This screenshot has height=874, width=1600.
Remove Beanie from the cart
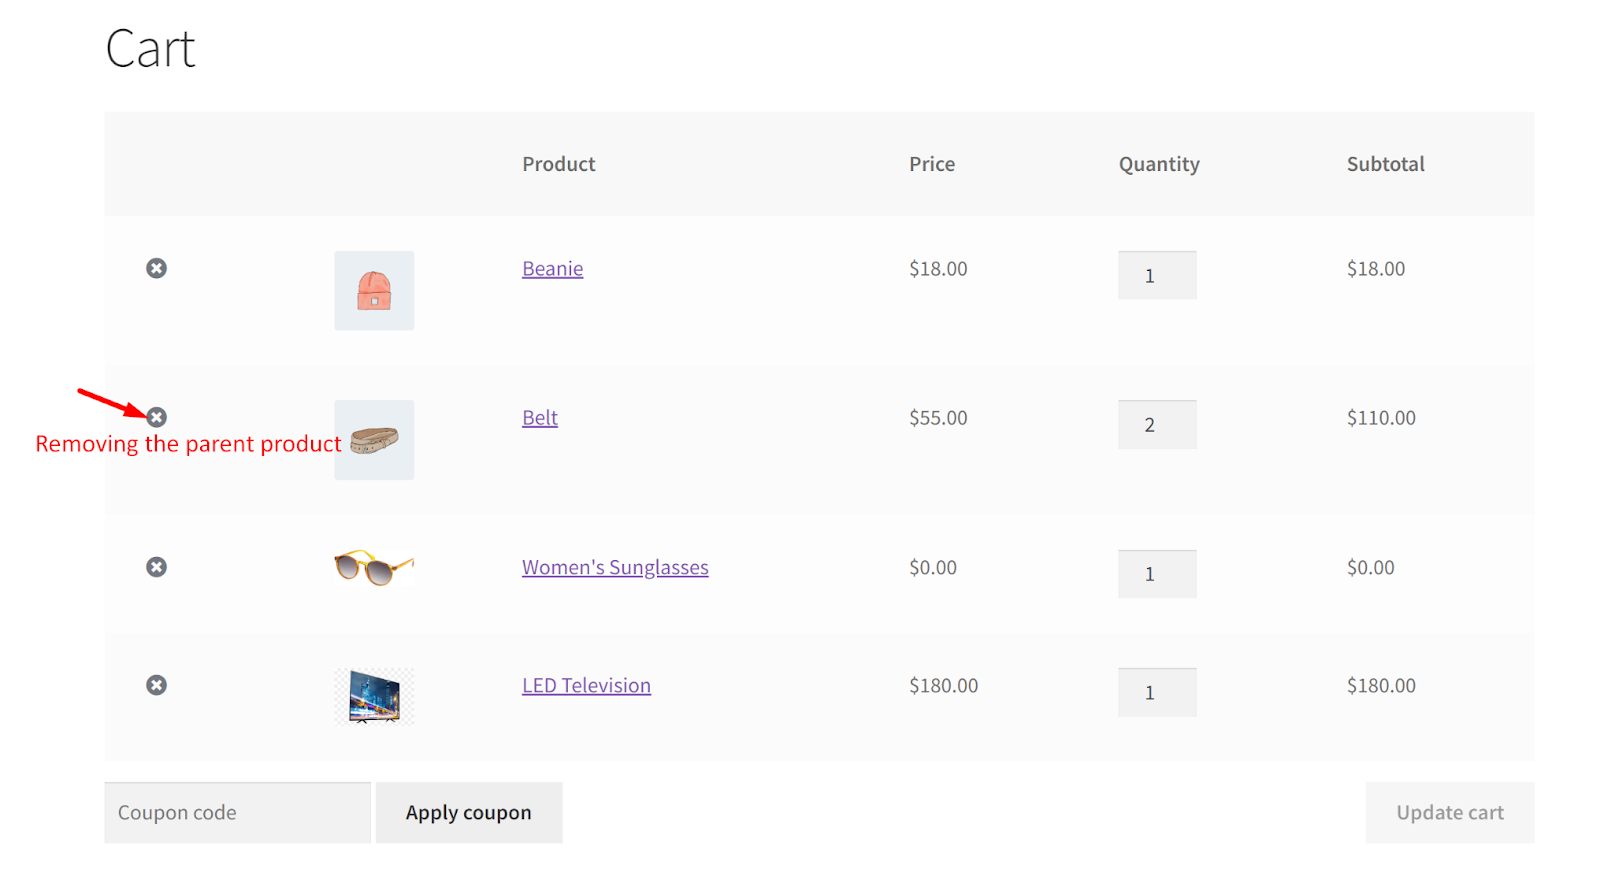pos(156,268)
